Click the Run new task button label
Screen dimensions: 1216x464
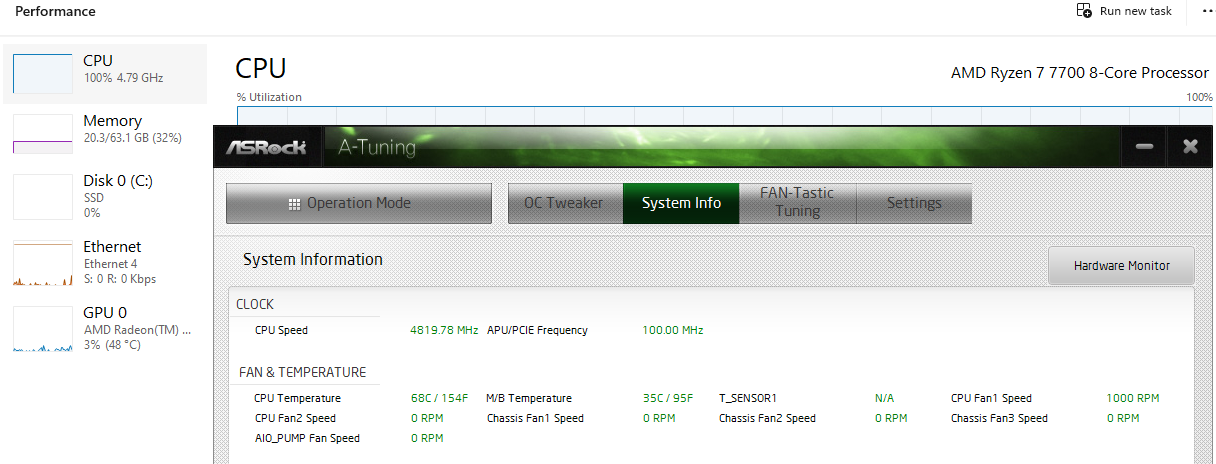pyautogui.click(x=1136, y=11)
